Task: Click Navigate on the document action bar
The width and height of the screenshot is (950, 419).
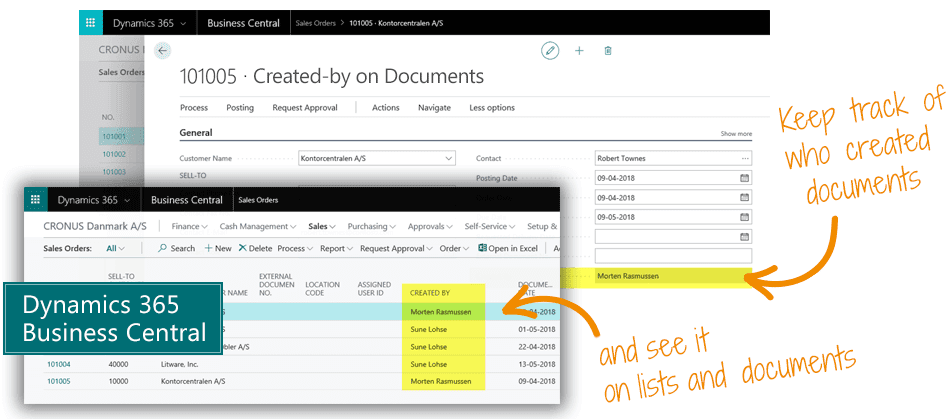Action: (434, 108)
